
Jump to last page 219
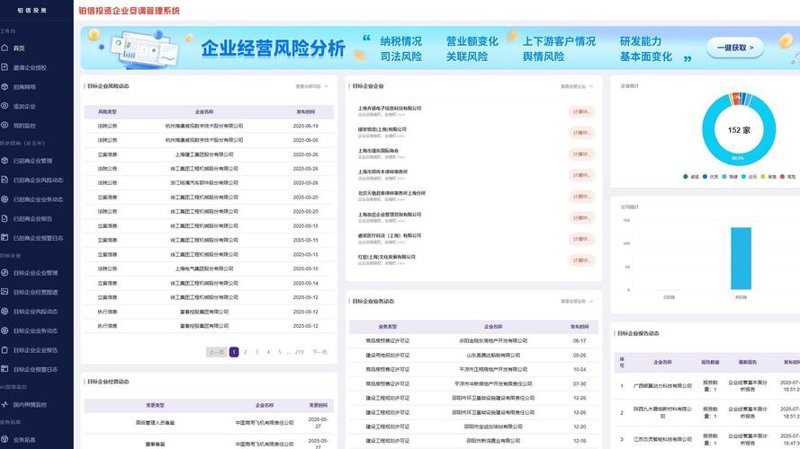[x=299, y=352]
